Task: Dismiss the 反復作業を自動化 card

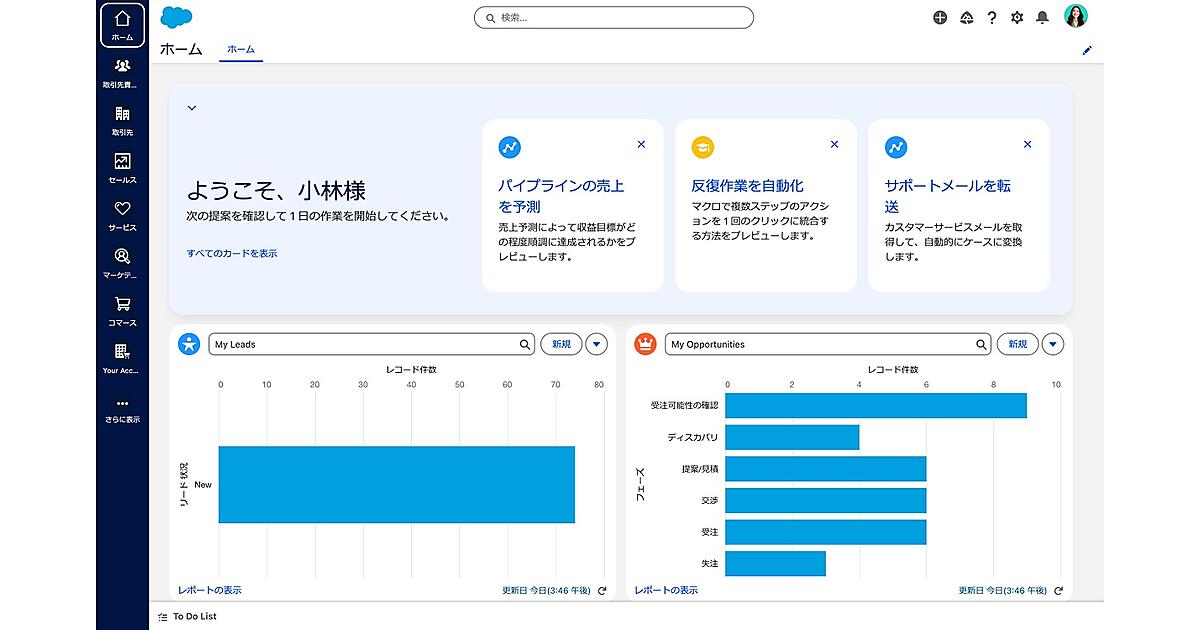Action: coord(834,145)
